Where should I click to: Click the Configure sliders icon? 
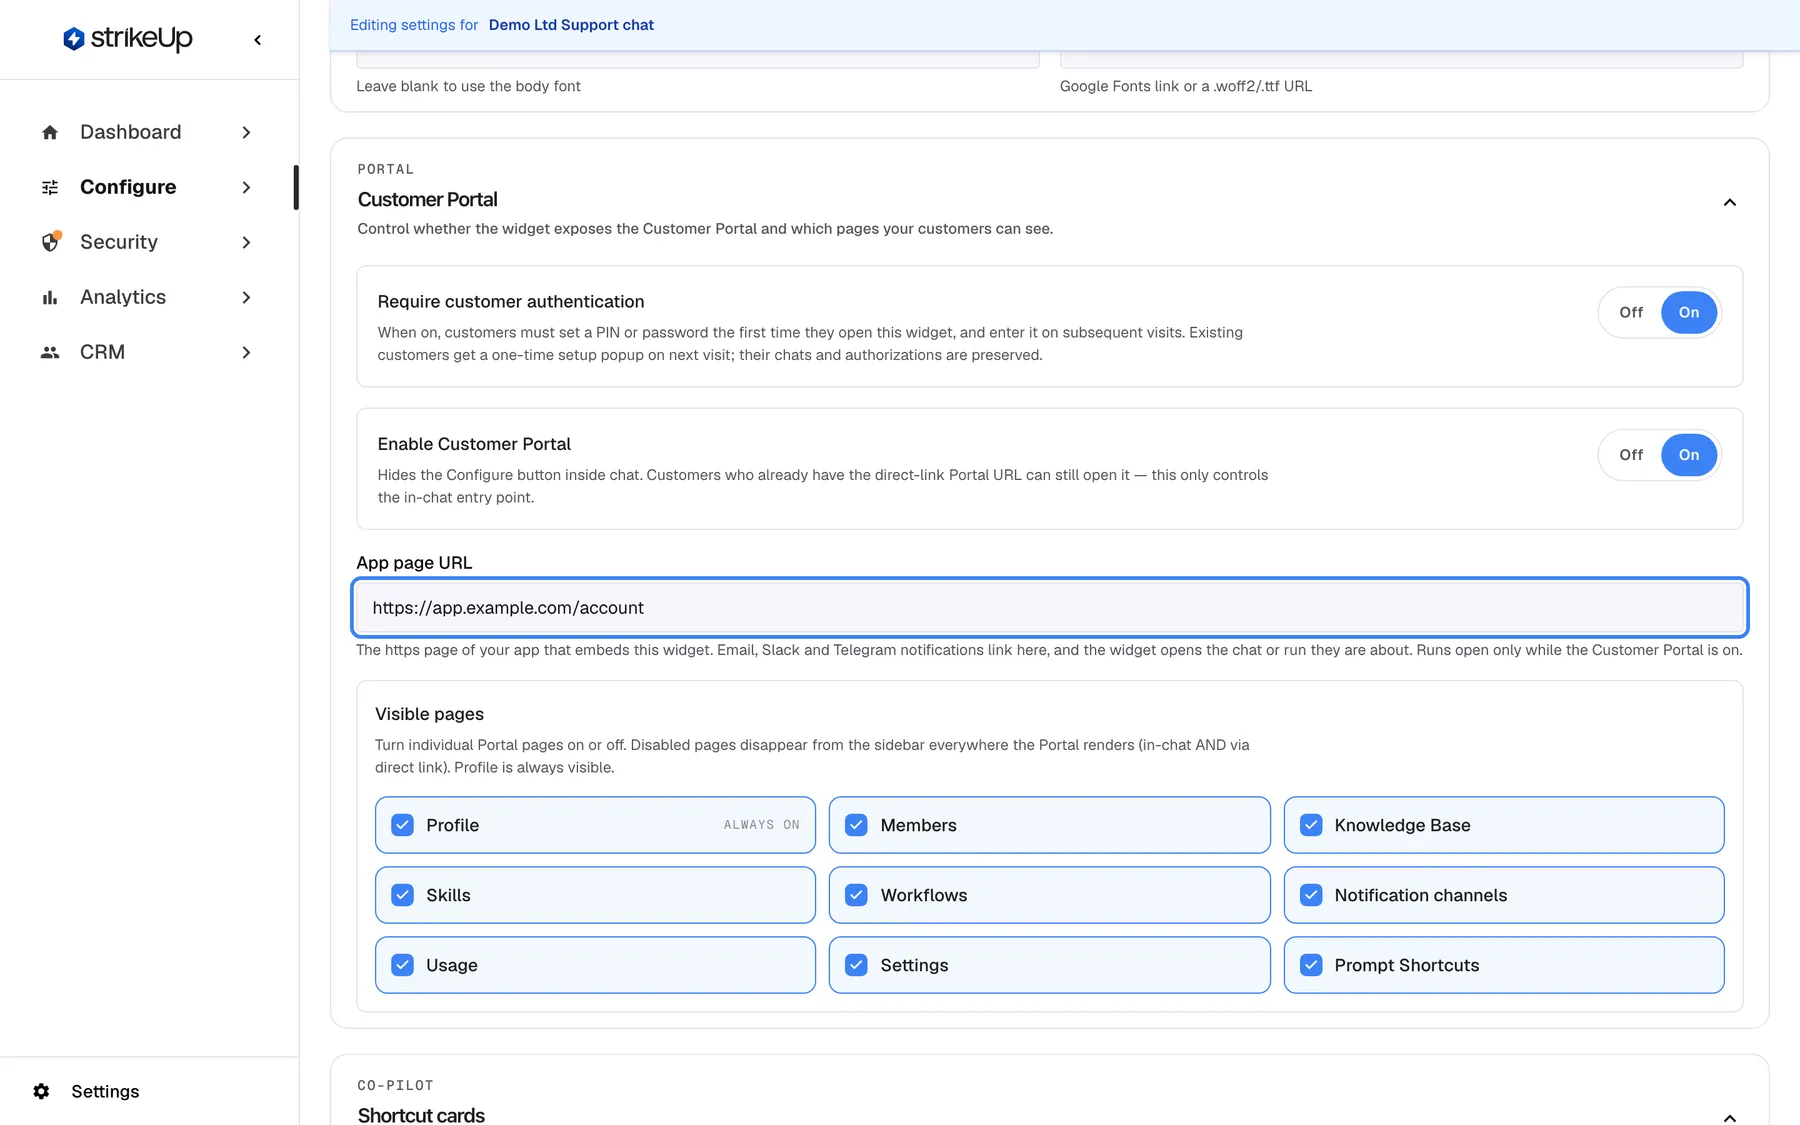(x=50, y=187)
